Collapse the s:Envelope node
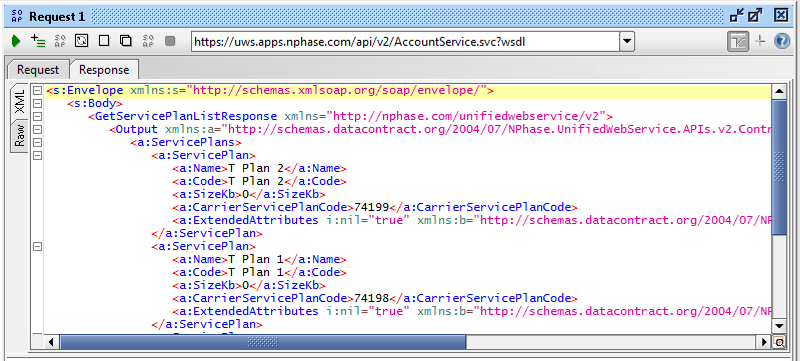This screenshot has width=800, height=361. click(37, 91)
